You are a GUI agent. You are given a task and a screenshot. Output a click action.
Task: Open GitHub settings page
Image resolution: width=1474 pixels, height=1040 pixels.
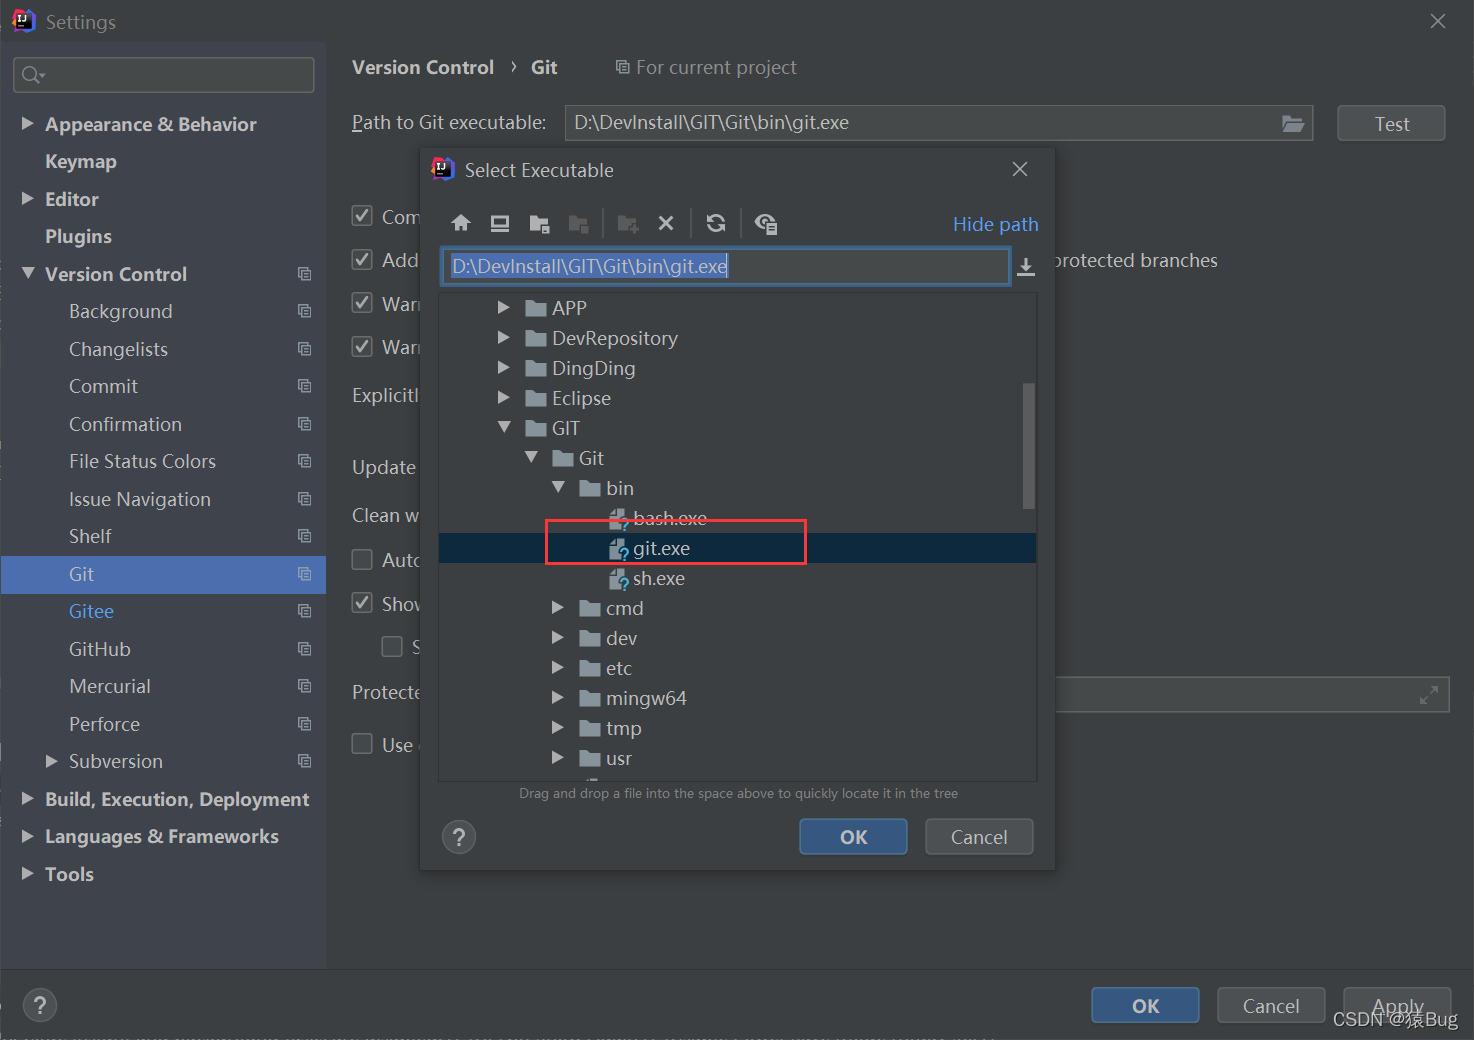coord(100,649)
